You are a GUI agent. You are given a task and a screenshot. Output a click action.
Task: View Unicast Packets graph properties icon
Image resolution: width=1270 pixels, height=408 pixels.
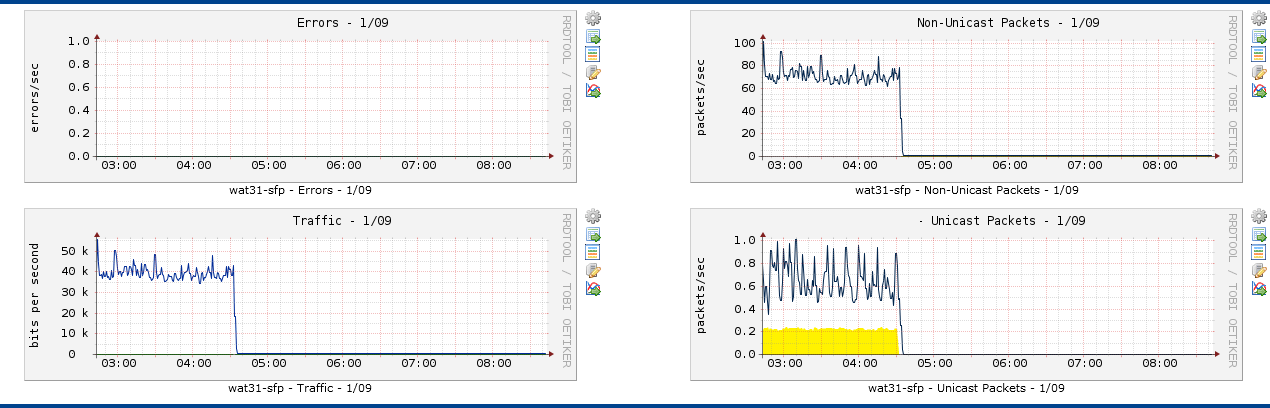click(x=1259, y=252)
